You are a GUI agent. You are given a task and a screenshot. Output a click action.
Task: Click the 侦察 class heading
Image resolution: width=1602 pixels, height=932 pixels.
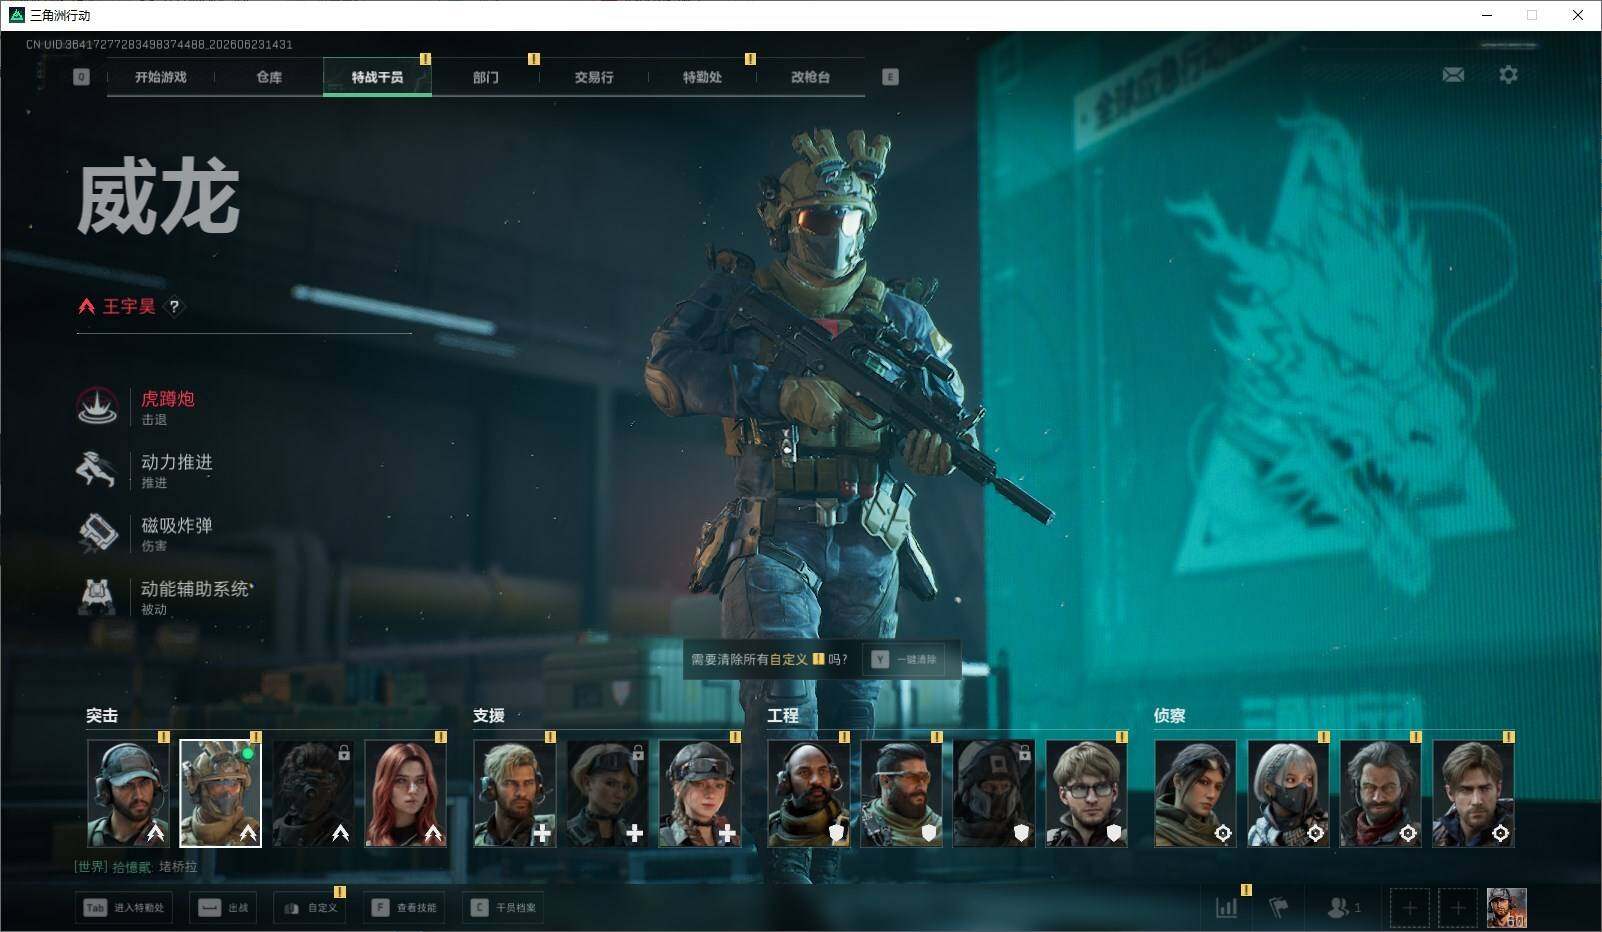pyautogui.click(x=1170, y=716)
